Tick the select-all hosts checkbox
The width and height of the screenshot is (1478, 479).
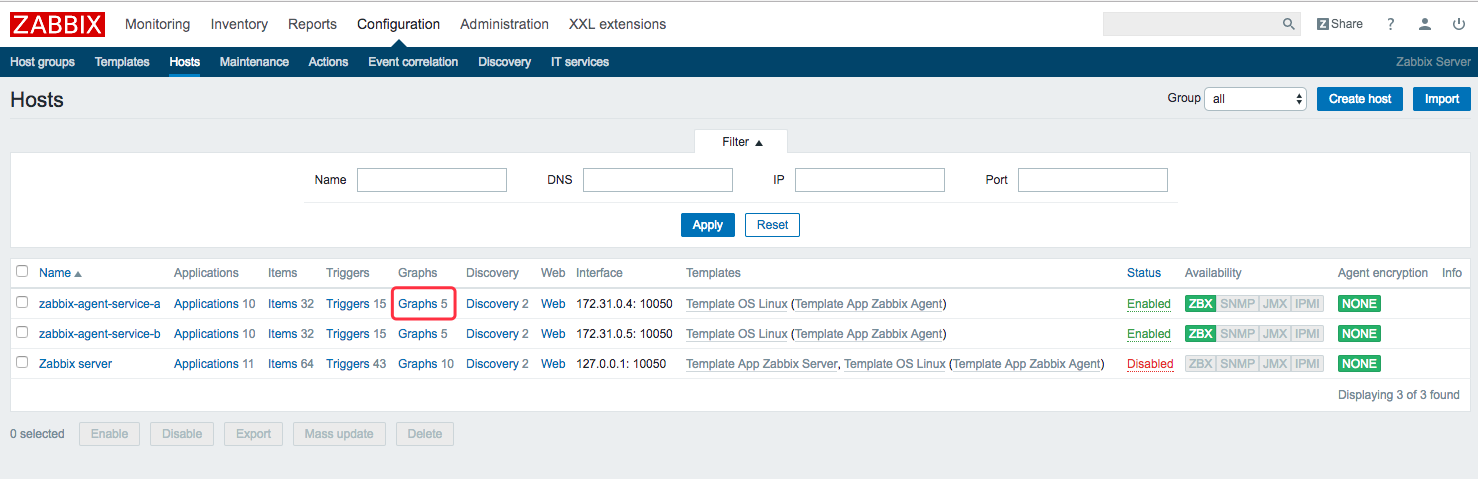click(22, 271)
